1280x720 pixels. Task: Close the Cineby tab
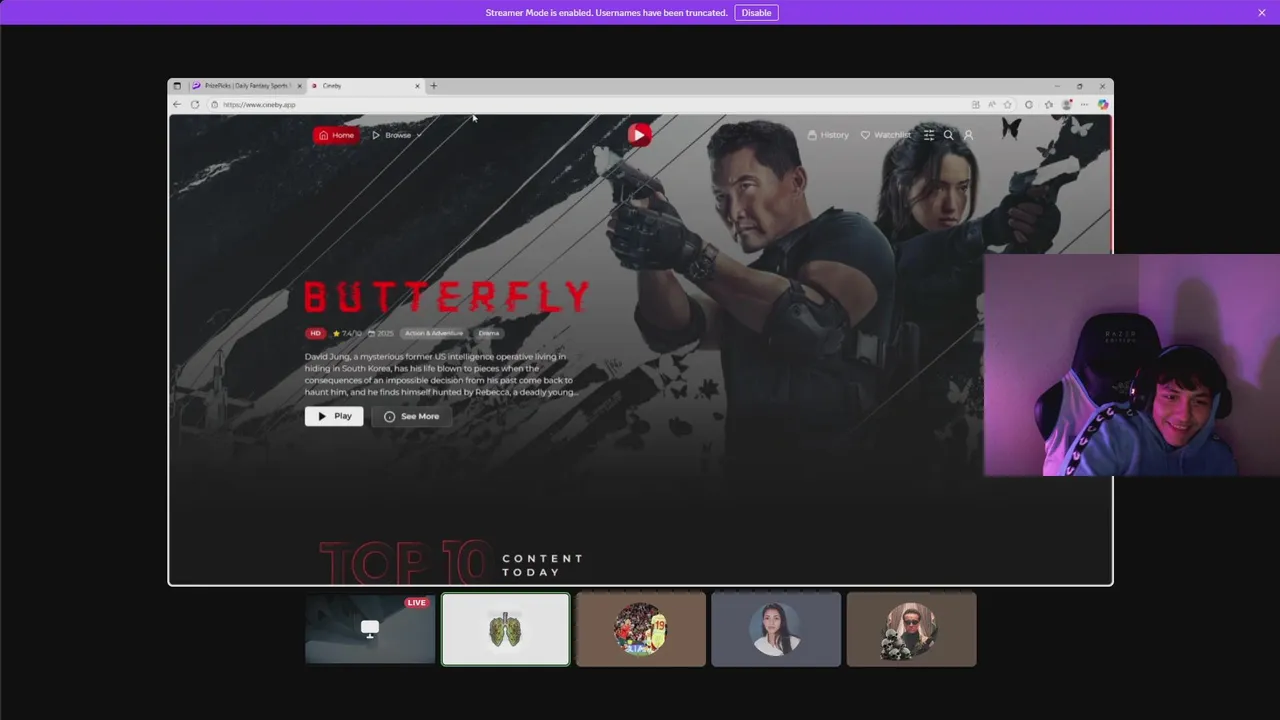(417, 86)
